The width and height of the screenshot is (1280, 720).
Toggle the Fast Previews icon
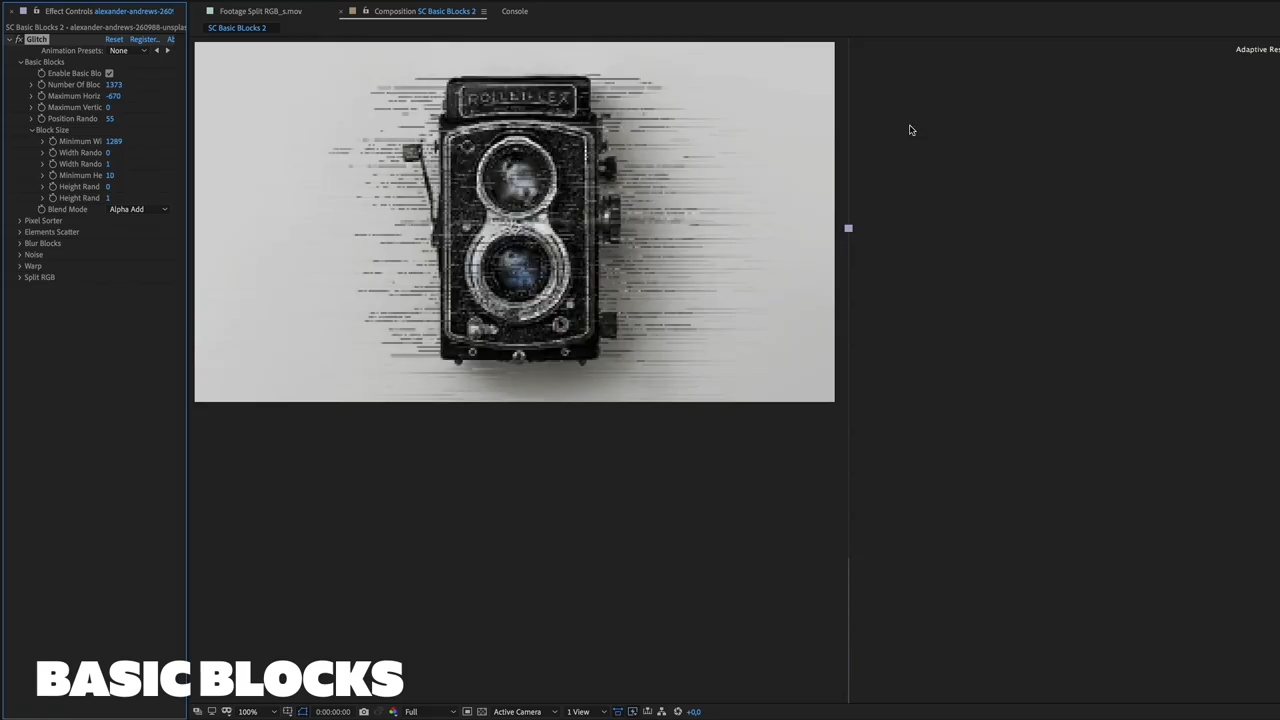pos(633,712)
